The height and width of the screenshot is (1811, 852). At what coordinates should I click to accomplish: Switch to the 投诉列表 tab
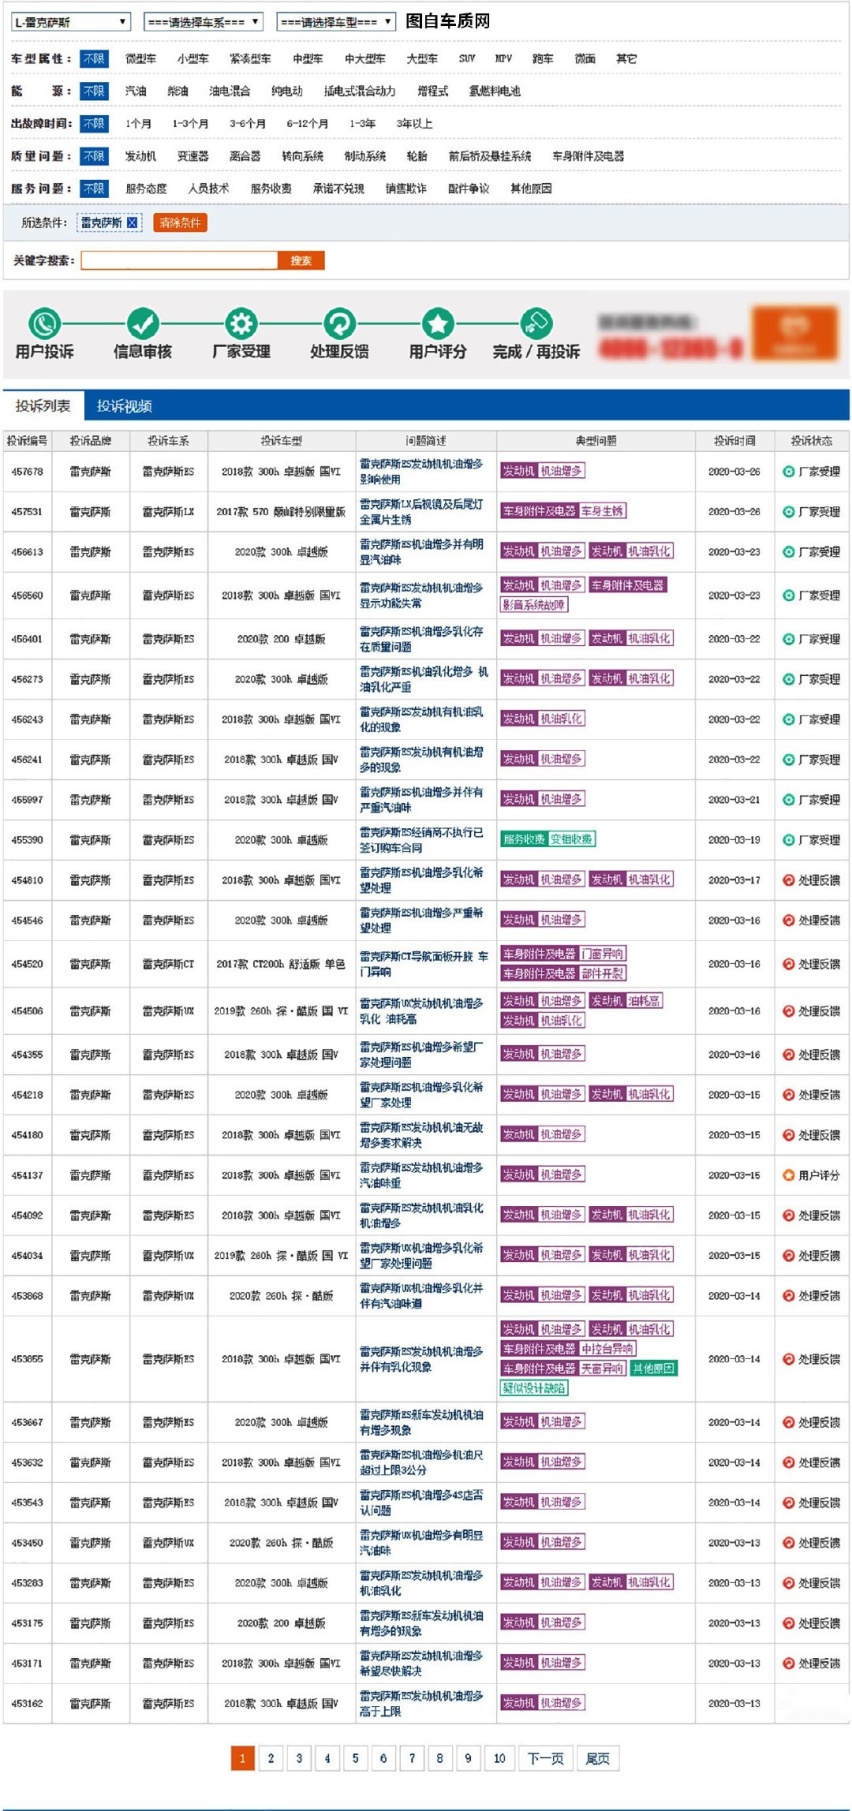pos(43,406)
